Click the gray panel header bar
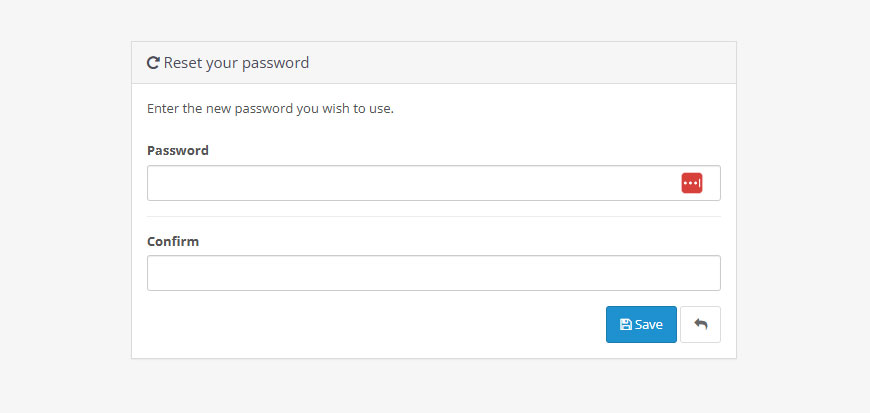Viewport: 870px width, 413px height. click(433, 63)
